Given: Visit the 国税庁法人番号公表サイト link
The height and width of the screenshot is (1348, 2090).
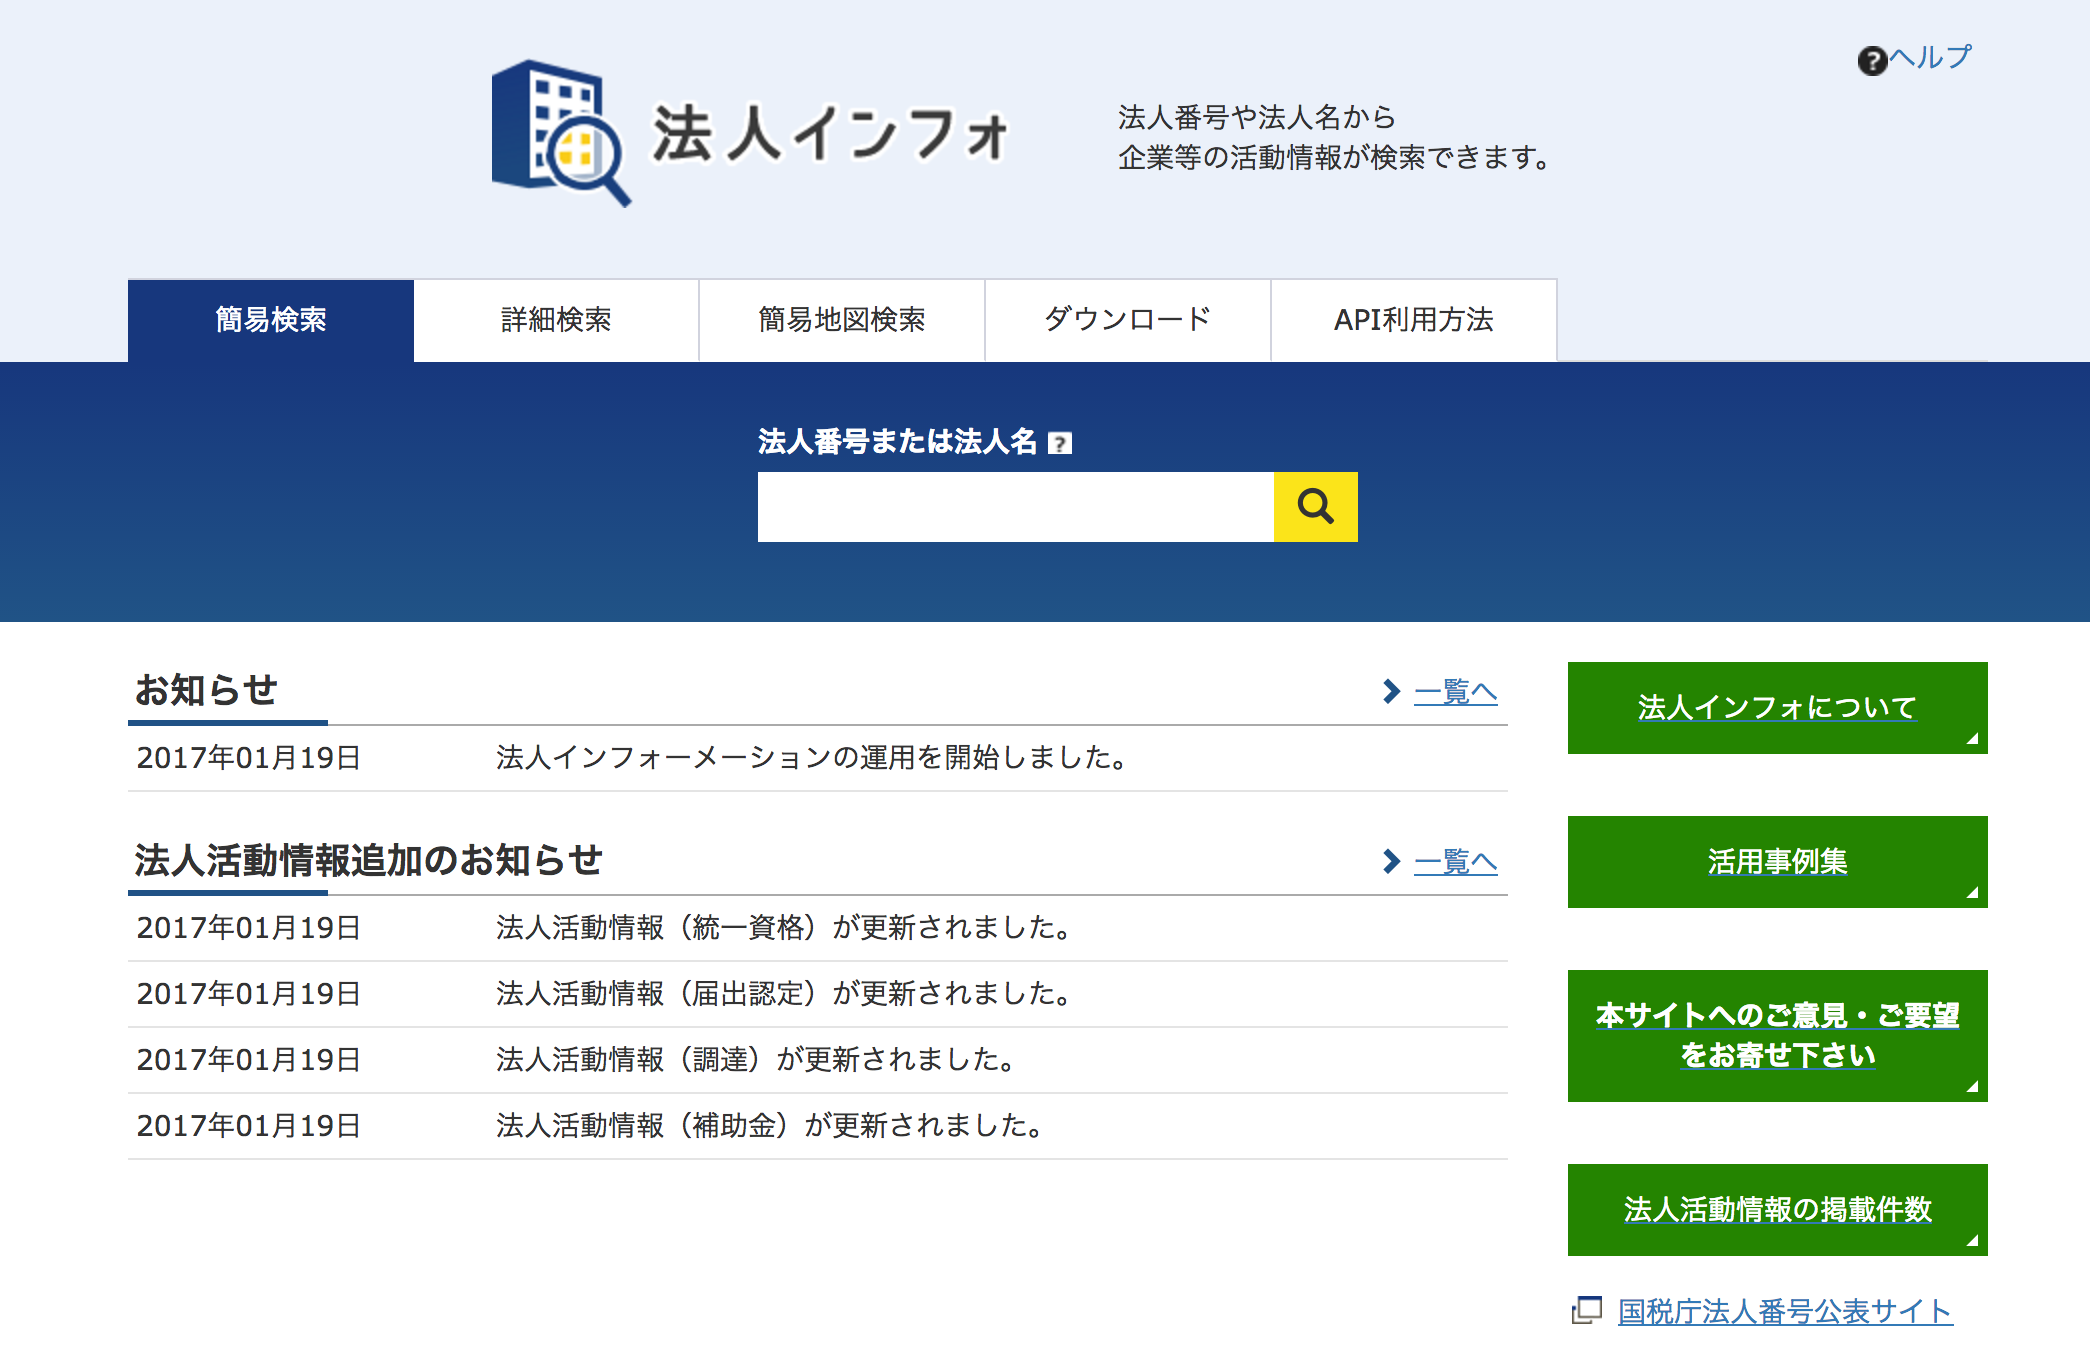Looking at the screenshot, I should (x=1785, y=1311).
